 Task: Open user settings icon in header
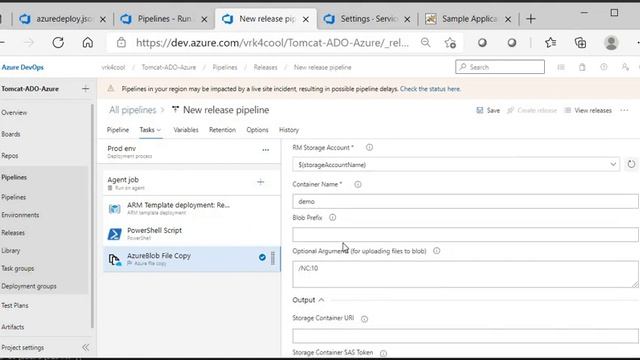[x=625, y=67]
